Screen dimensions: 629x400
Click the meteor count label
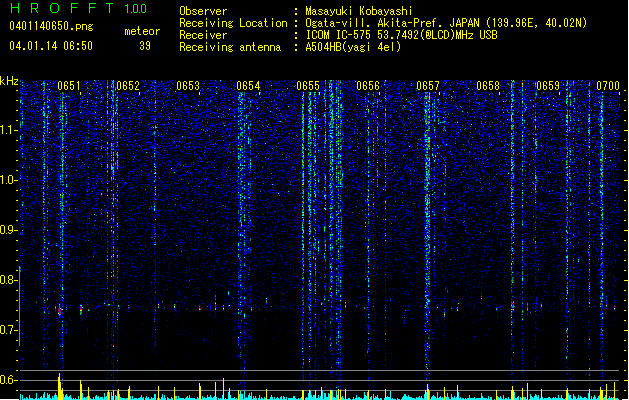[x=142, y=31]
